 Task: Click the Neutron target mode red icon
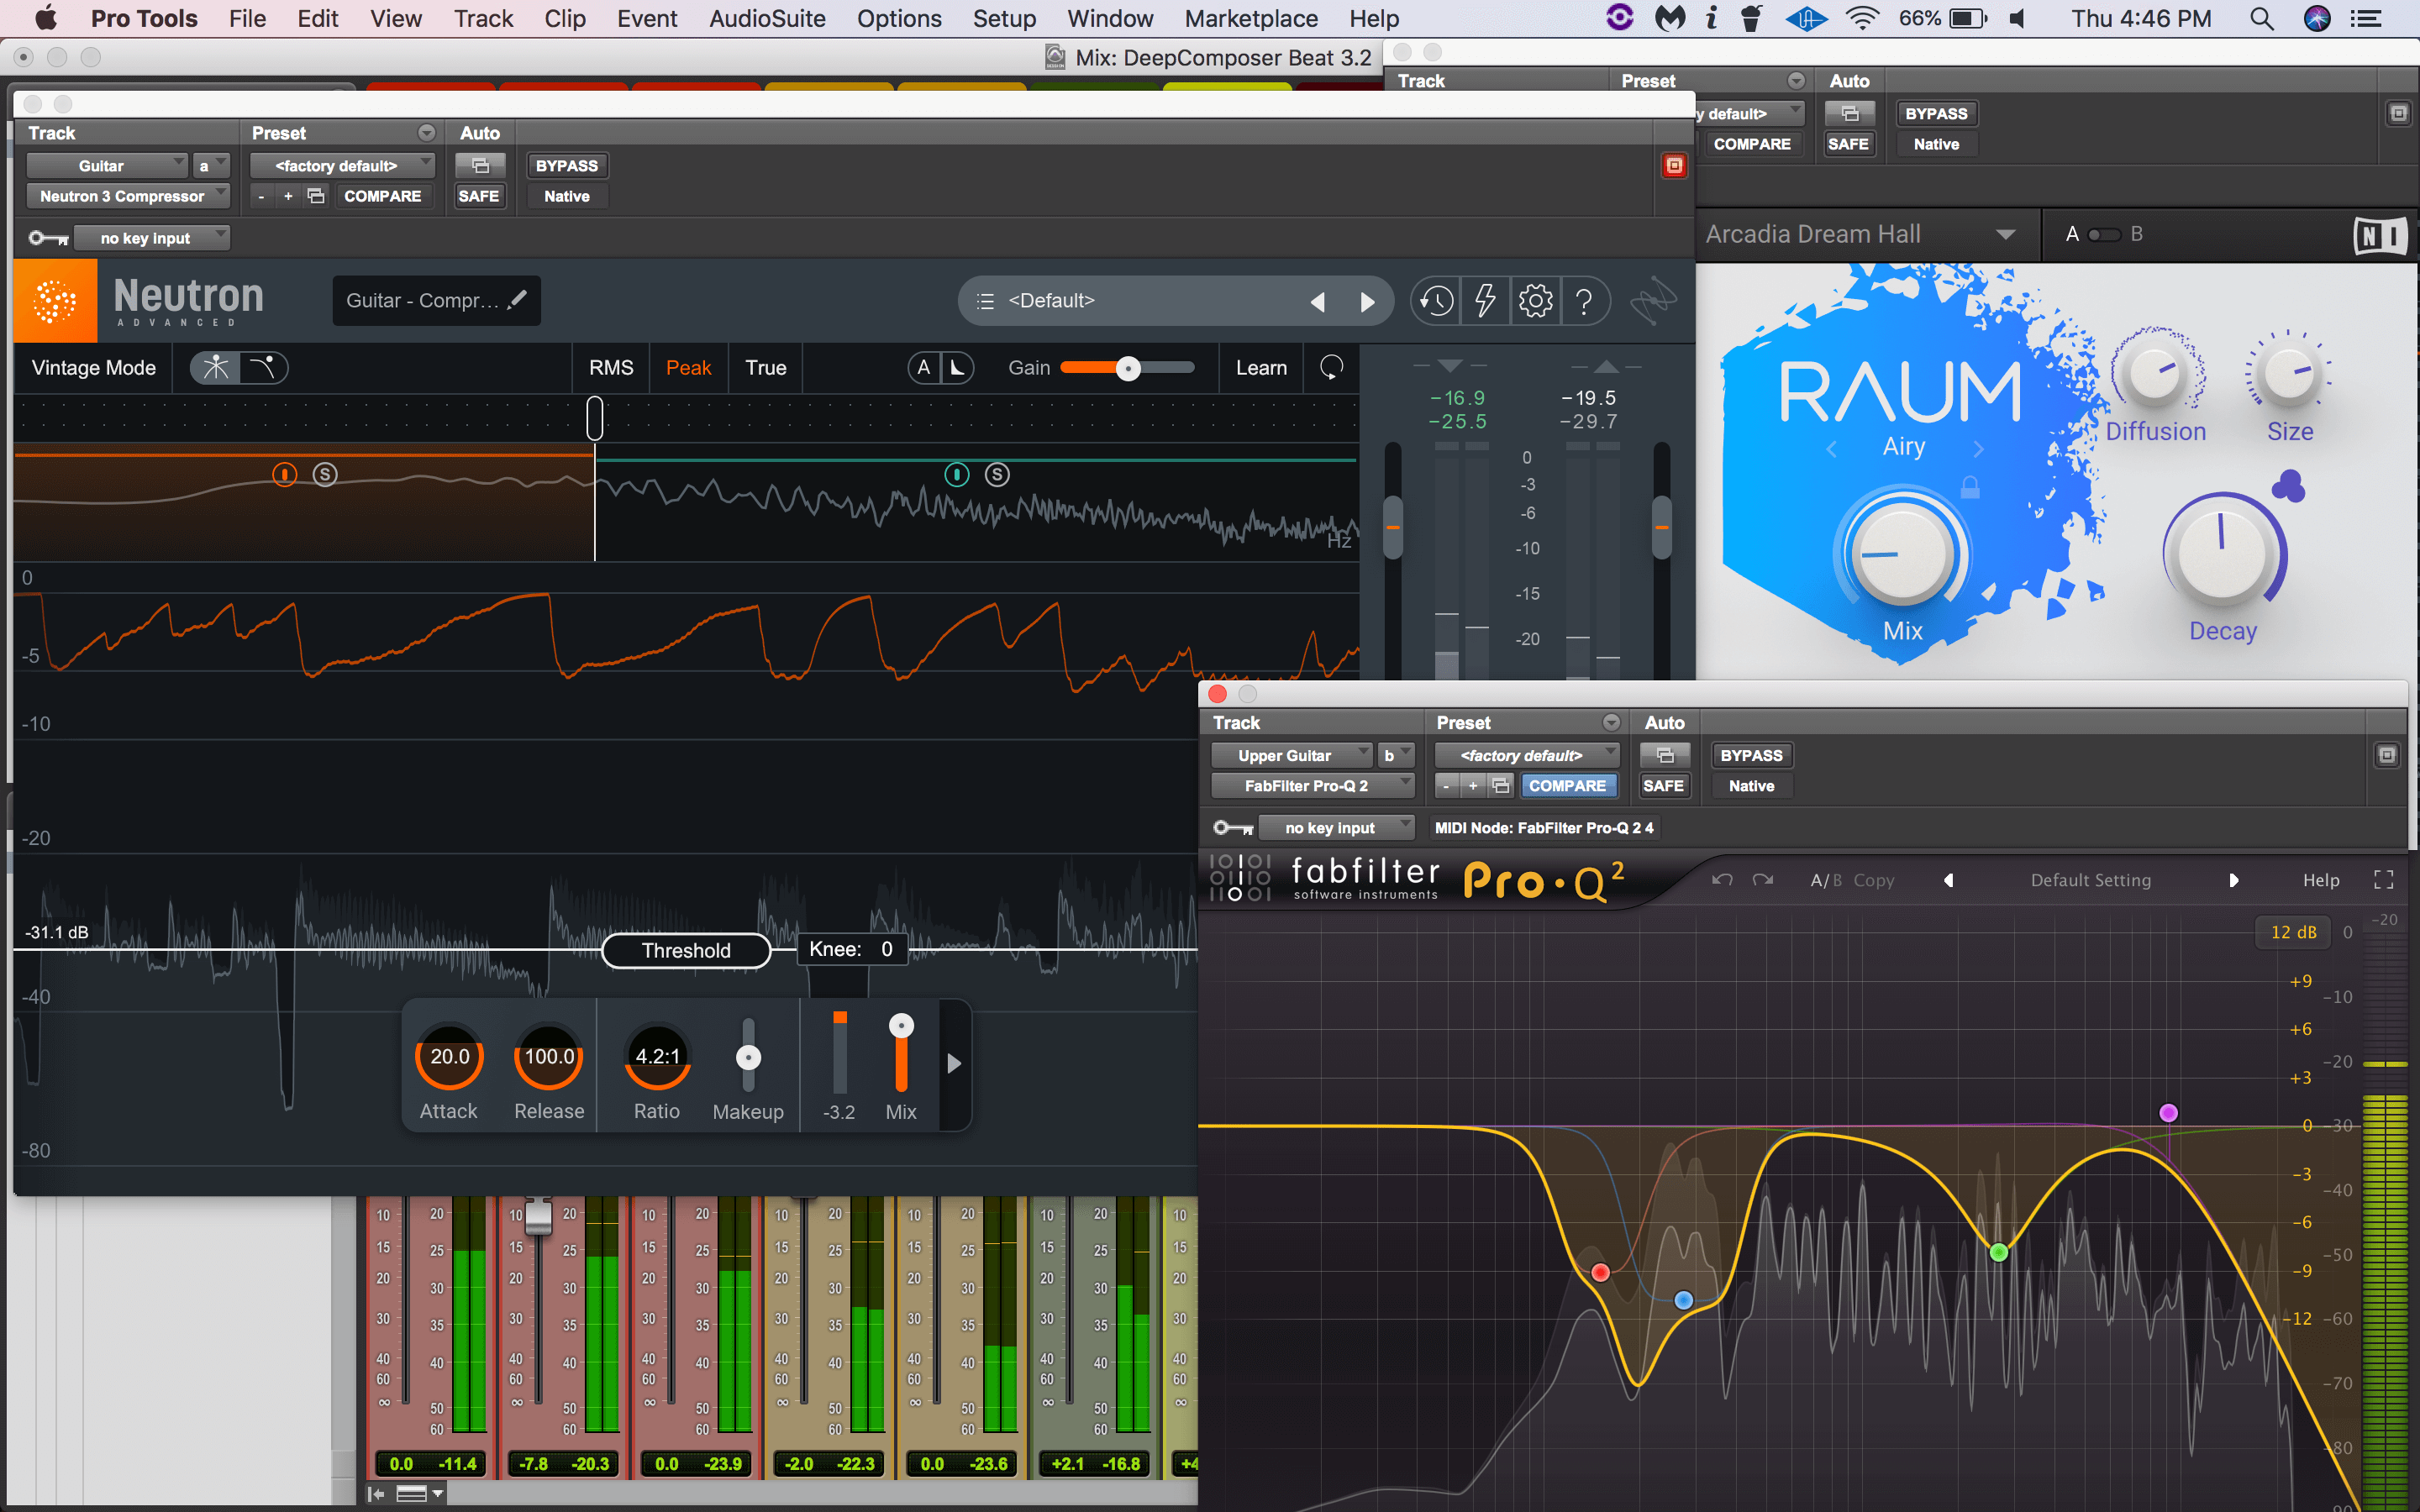(1674, 166)
